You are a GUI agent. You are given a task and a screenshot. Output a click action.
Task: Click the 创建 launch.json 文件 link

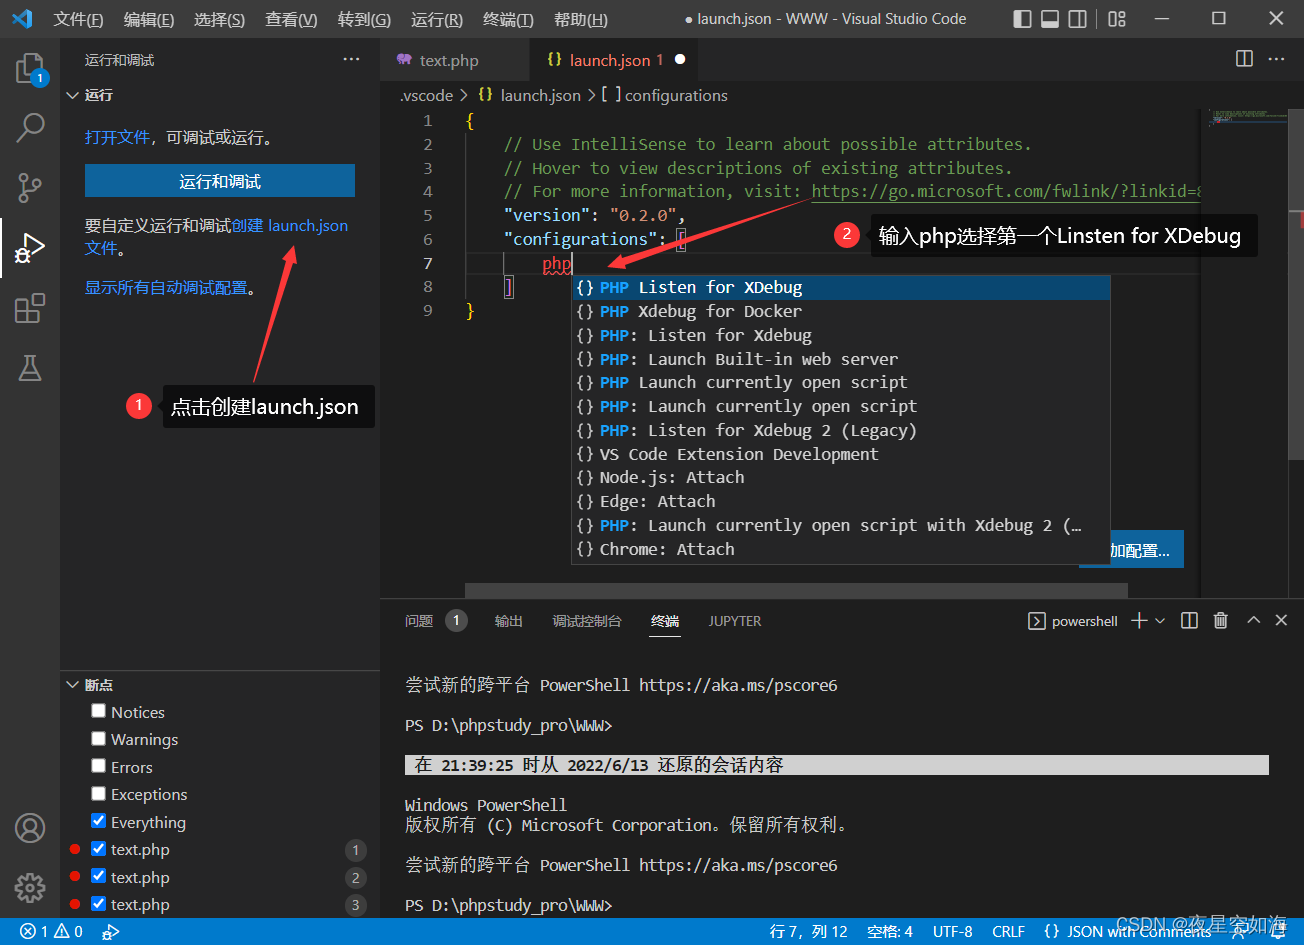(x=290, y=226)
